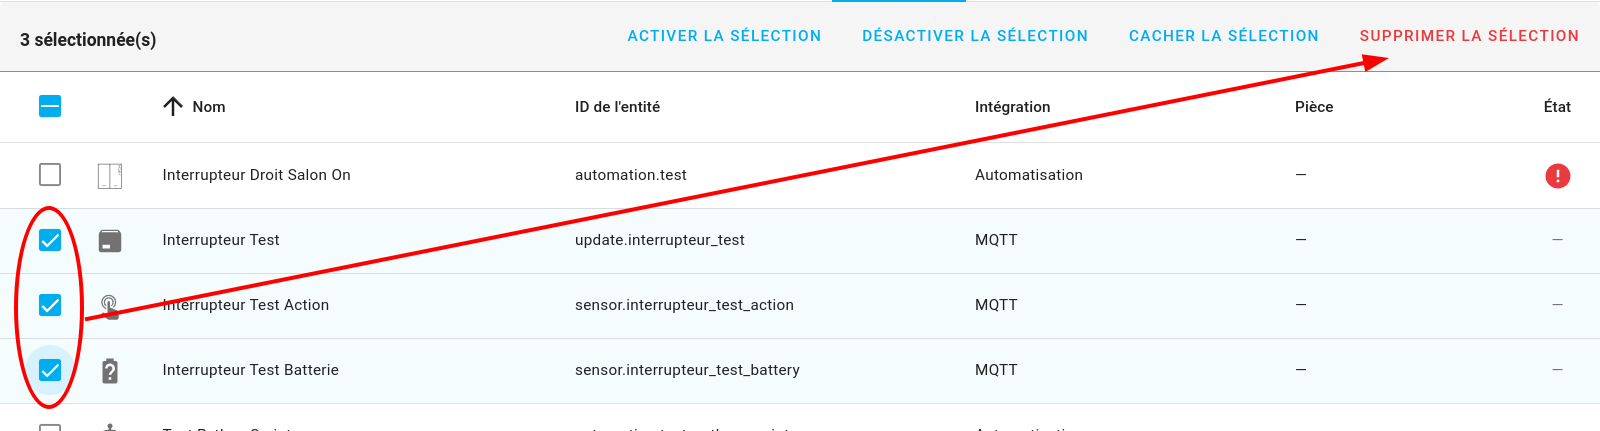Sort by Intégration column header
Screen dimensions: 1600x431
click(1012, 107)
